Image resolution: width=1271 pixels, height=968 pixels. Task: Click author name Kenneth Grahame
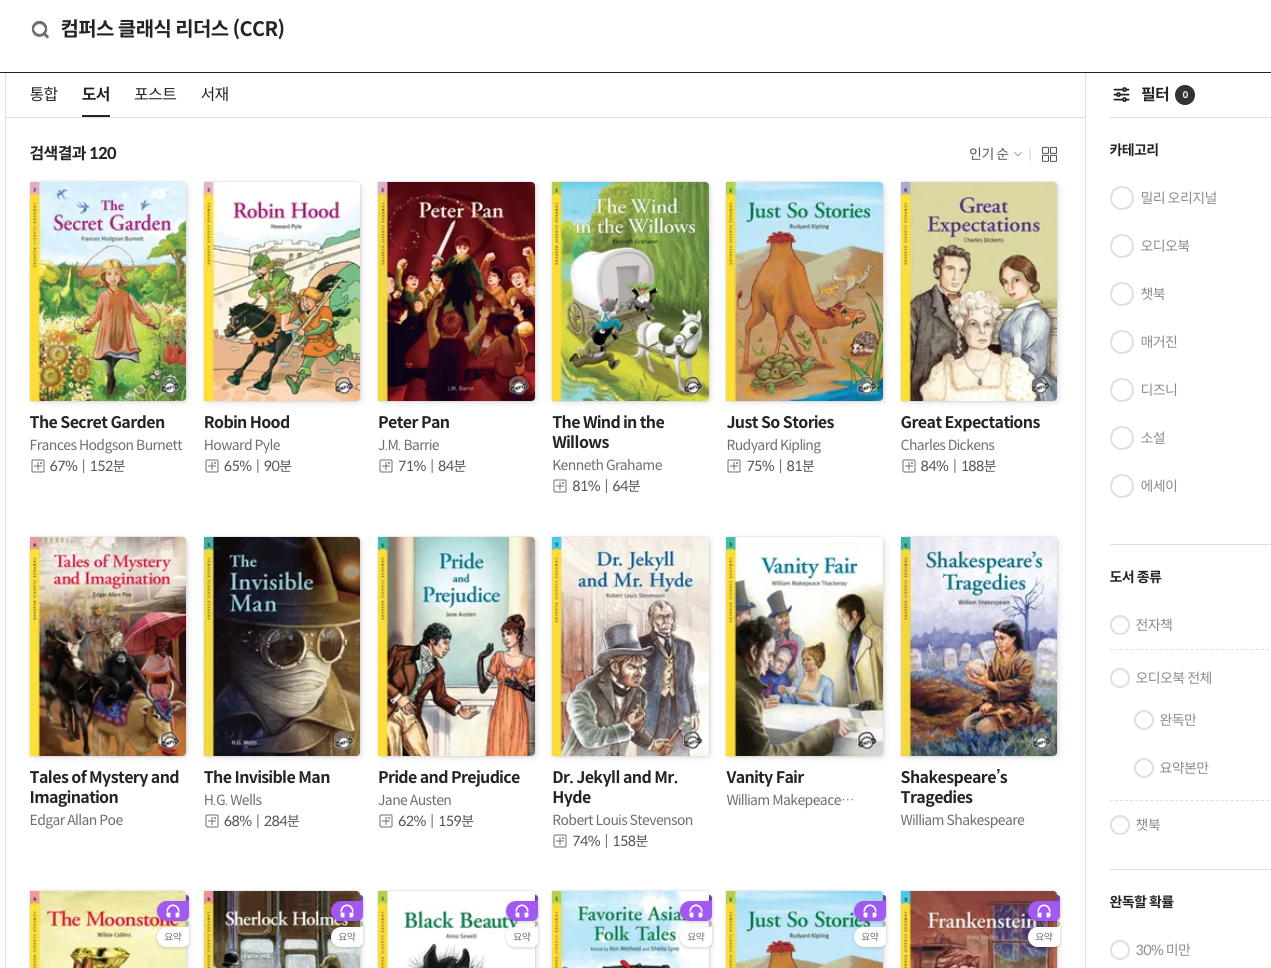point(607,465)
